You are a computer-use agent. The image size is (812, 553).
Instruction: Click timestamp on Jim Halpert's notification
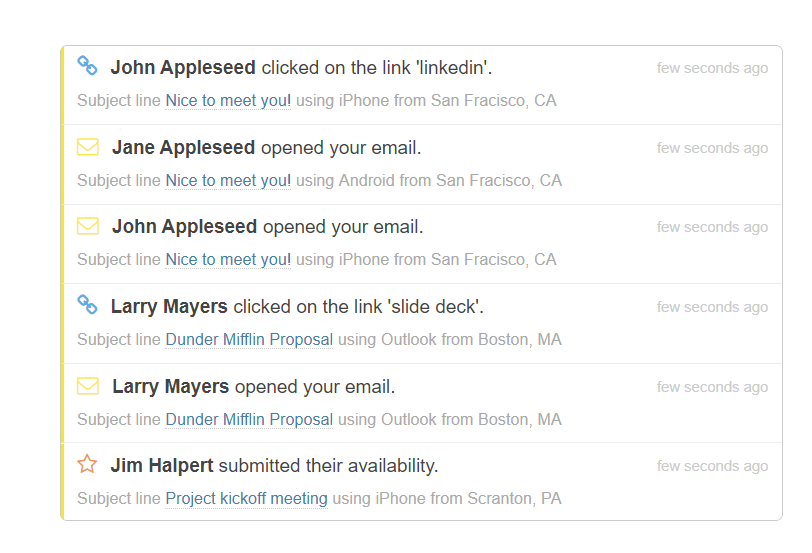click(x=712, y=466)
